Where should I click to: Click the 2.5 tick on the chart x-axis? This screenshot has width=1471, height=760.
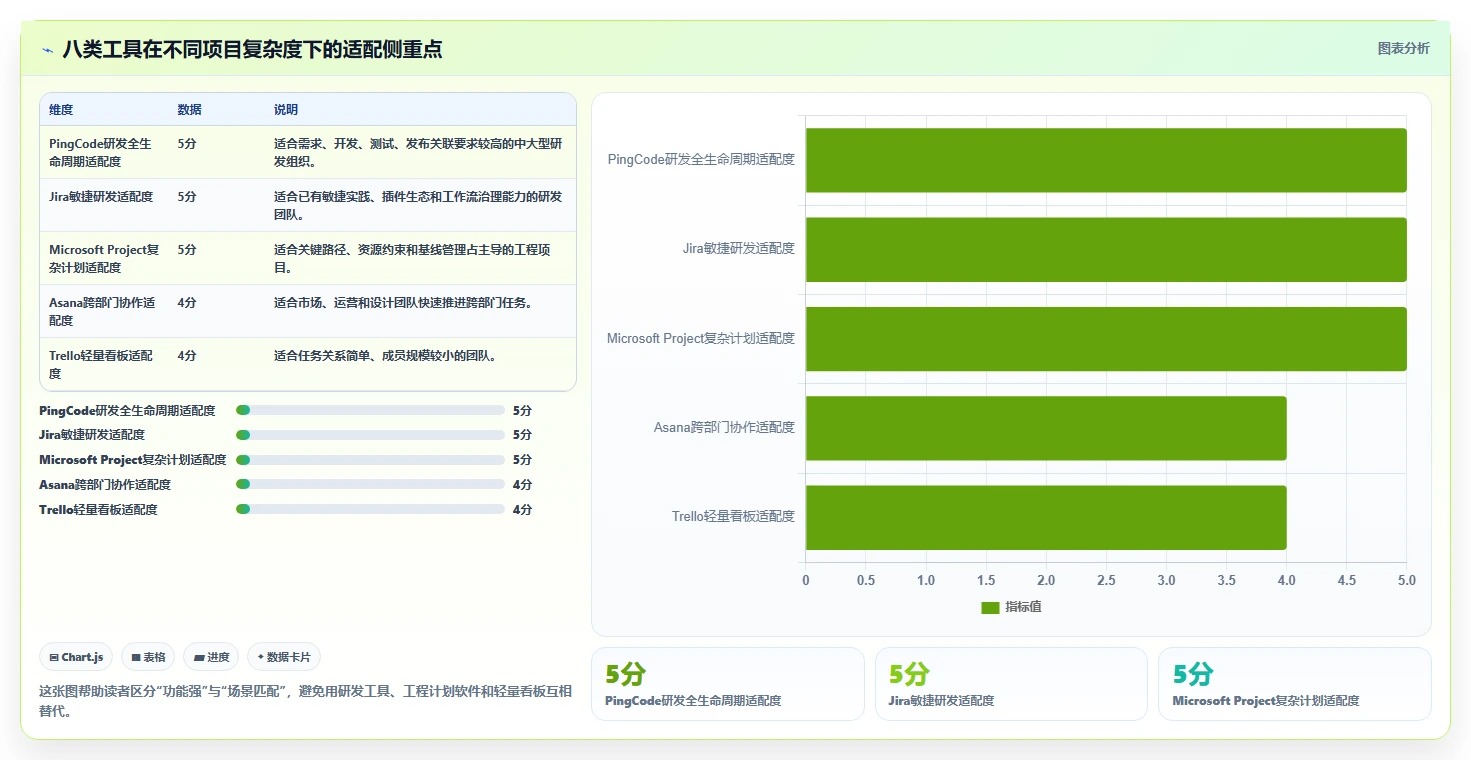tap(1106, 580)
